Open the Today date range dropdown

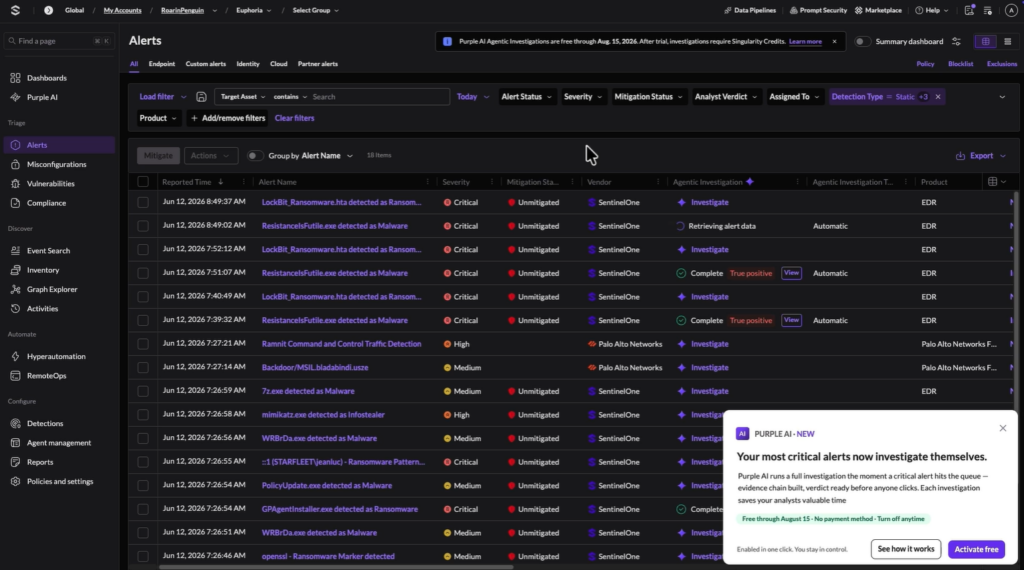pyautogui.click(x=473, y=97)
